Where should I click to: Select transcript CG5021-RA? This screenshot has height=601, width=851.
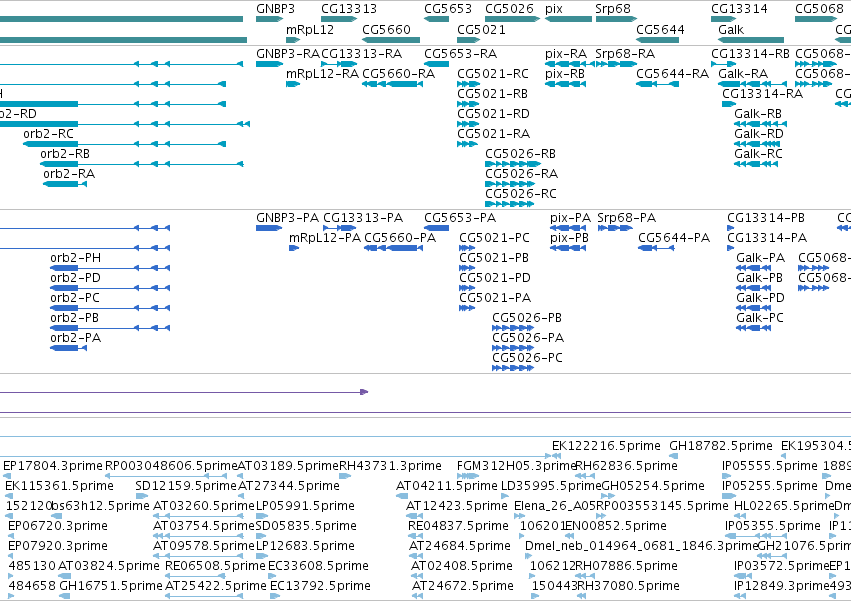click(493, 134)
